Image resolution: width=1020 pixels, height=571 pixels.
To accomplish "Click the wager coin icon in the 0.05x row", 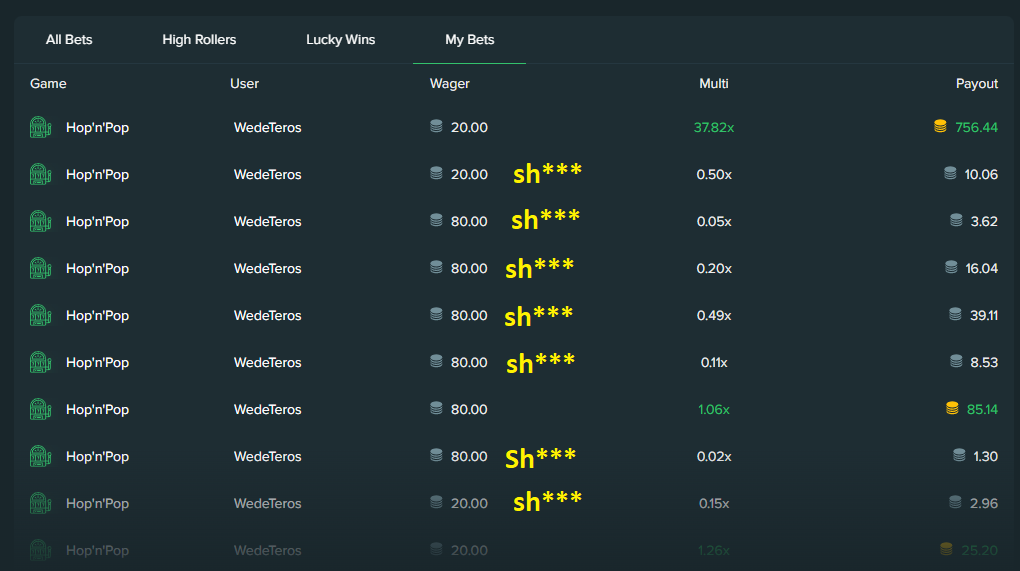I will pyautogui.click(x=436, y=220).
